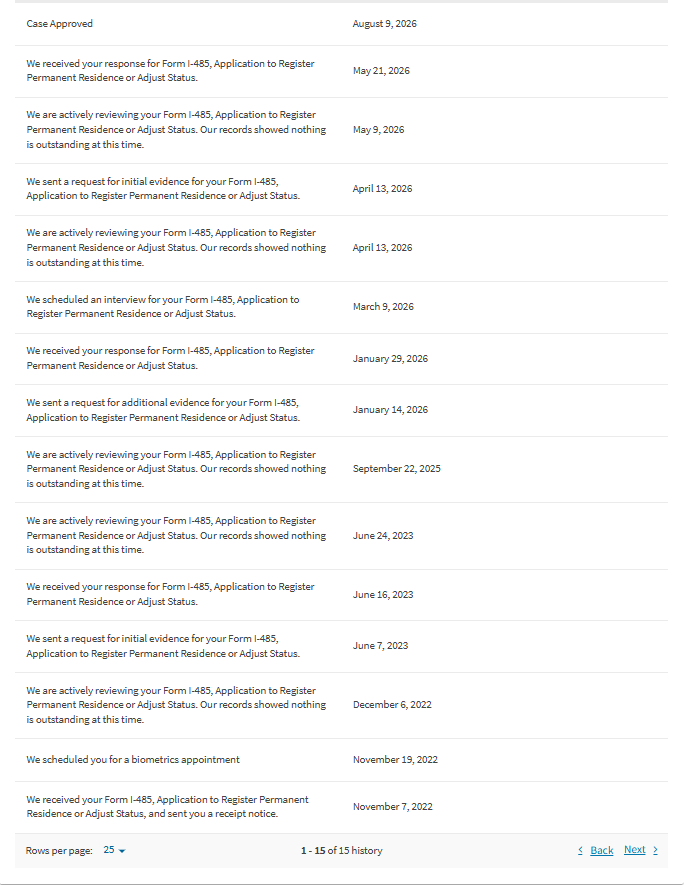Click the January 29, 2026 response received row
Screen dimensions: 684x885
click(x=341, y=359)
